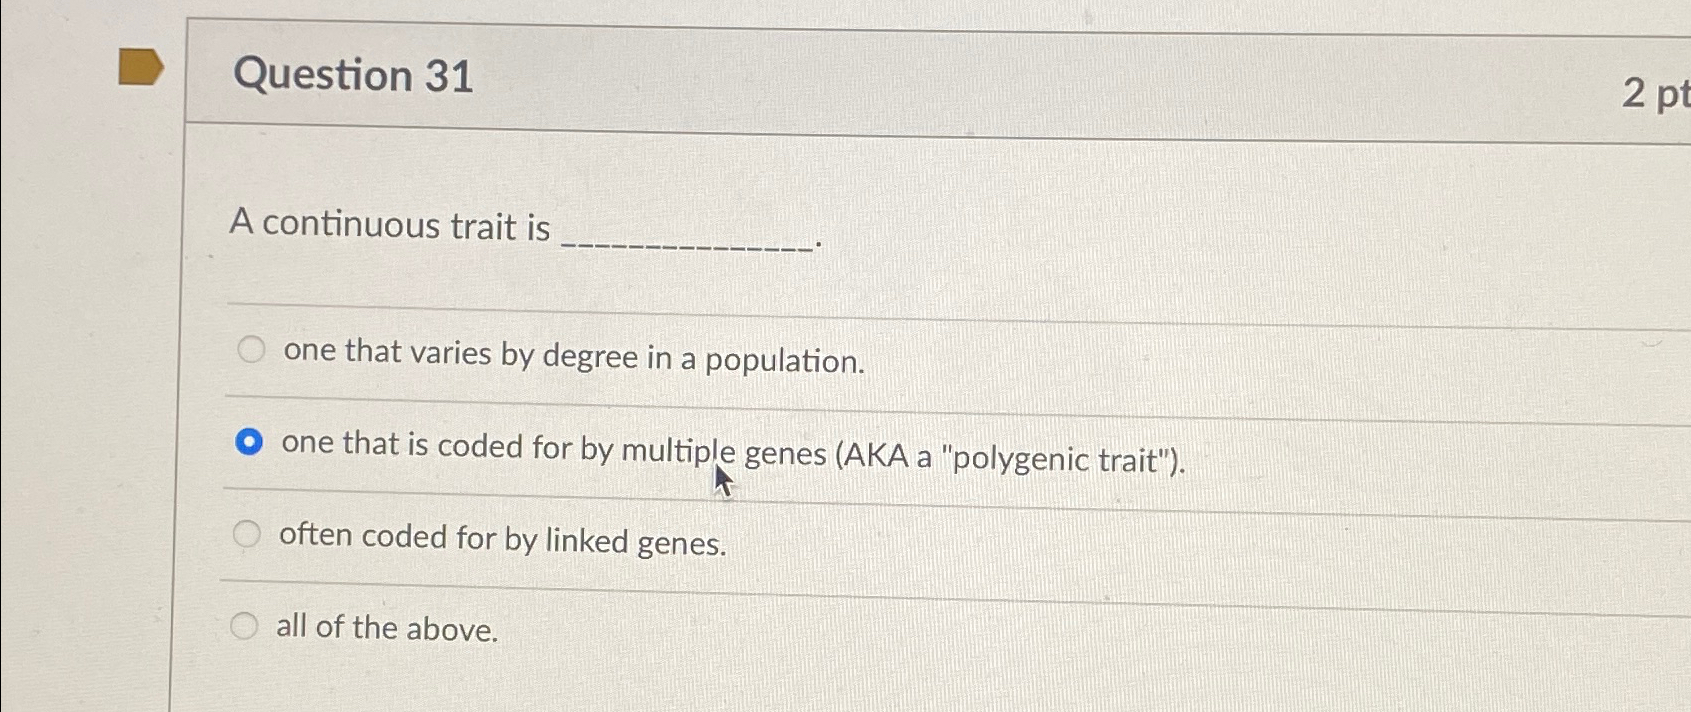Click the Question 31 header bar
The width and height of the screenshot is (1691, 712).
700,76
